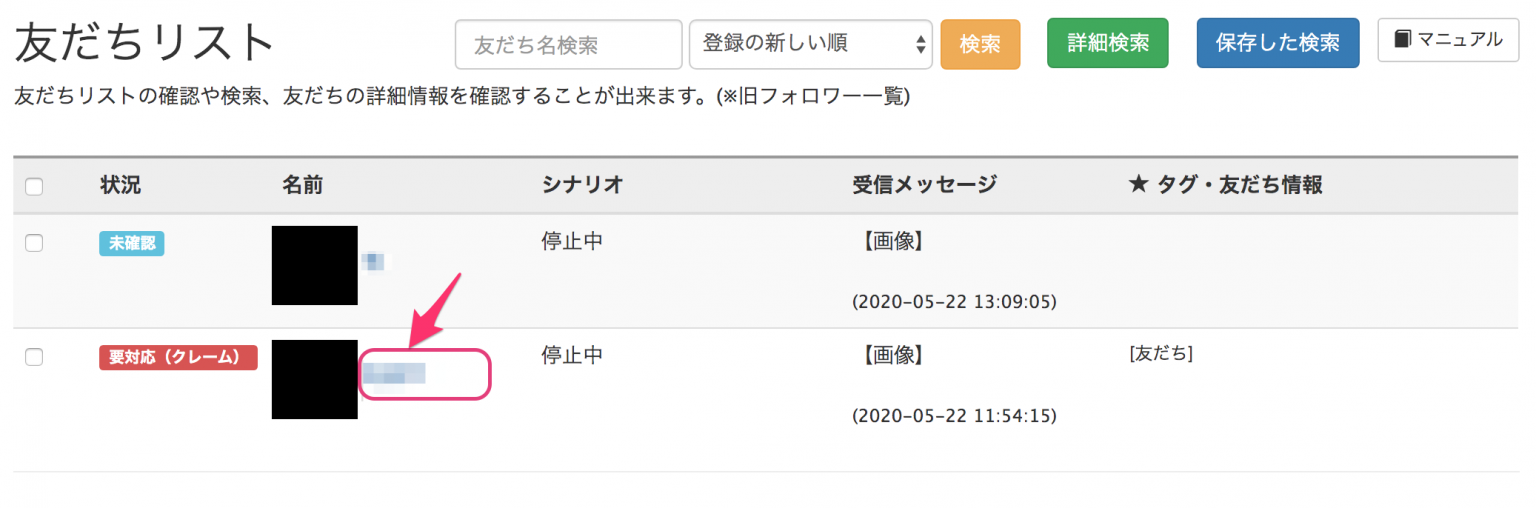
Task: Click the 受信メッセージ column header
Action: (925, 185)
